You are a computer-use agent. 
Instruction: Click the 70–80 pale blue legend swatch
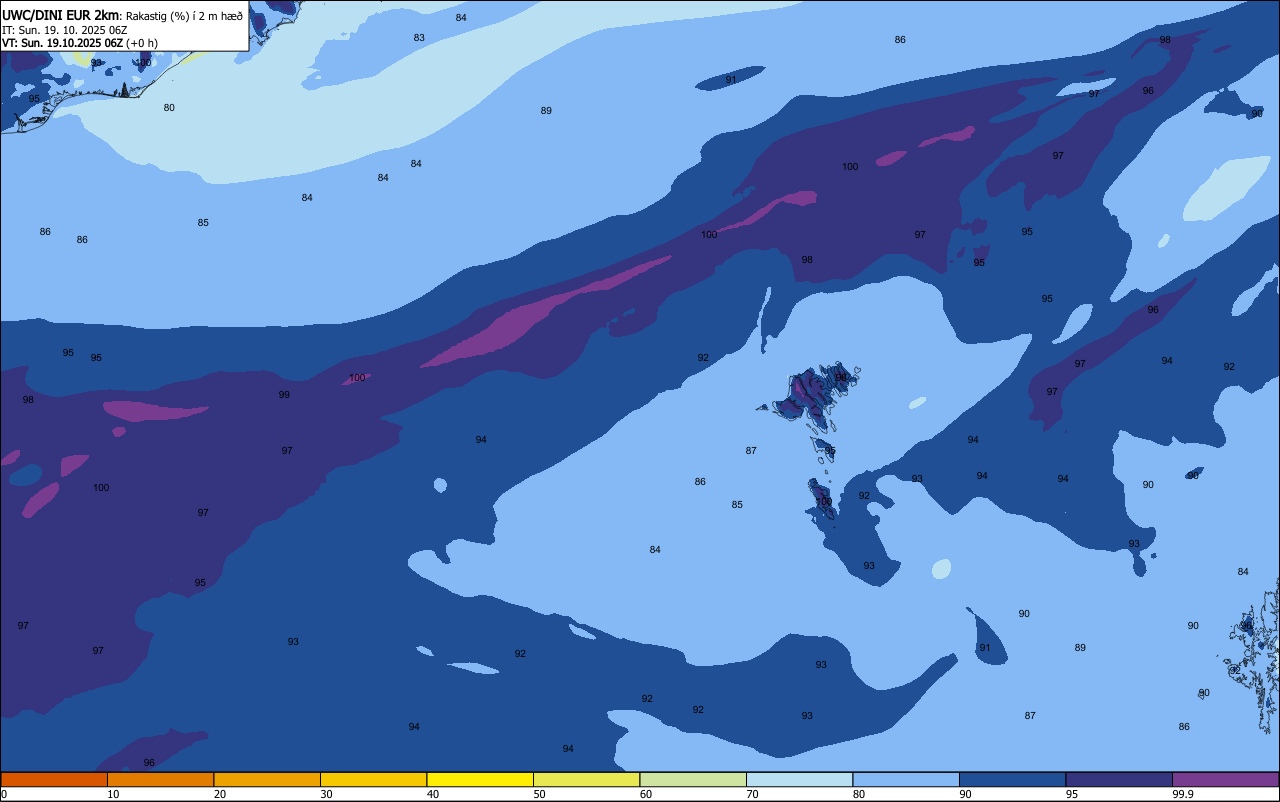799,779
